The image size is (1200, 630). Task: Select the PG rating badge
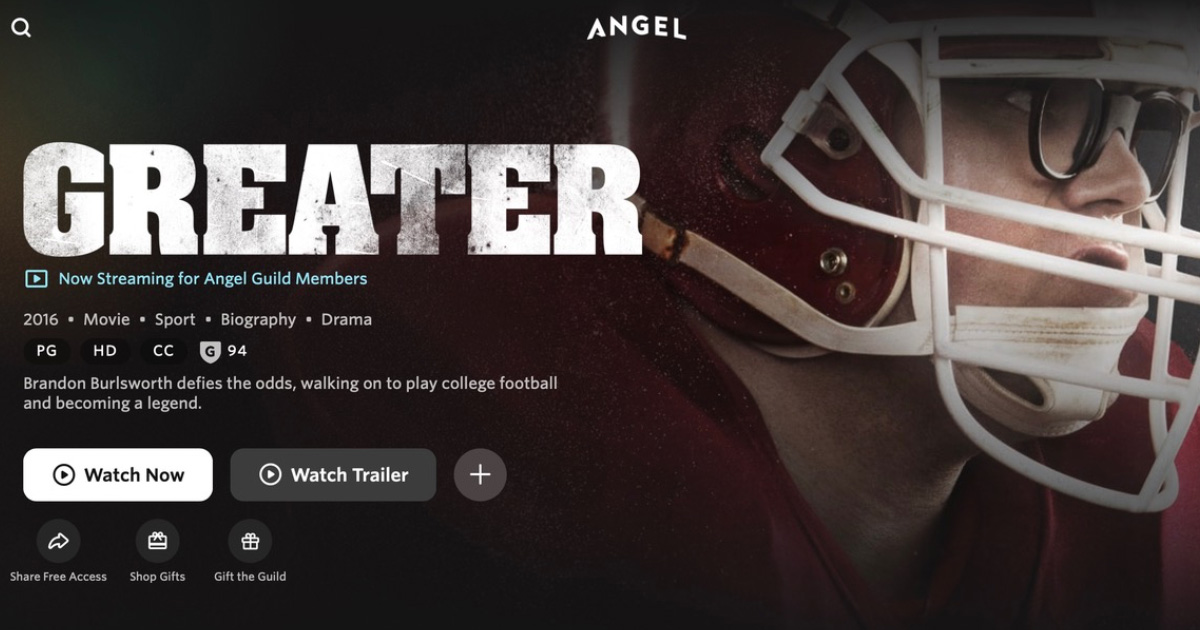tap(47, 351)
